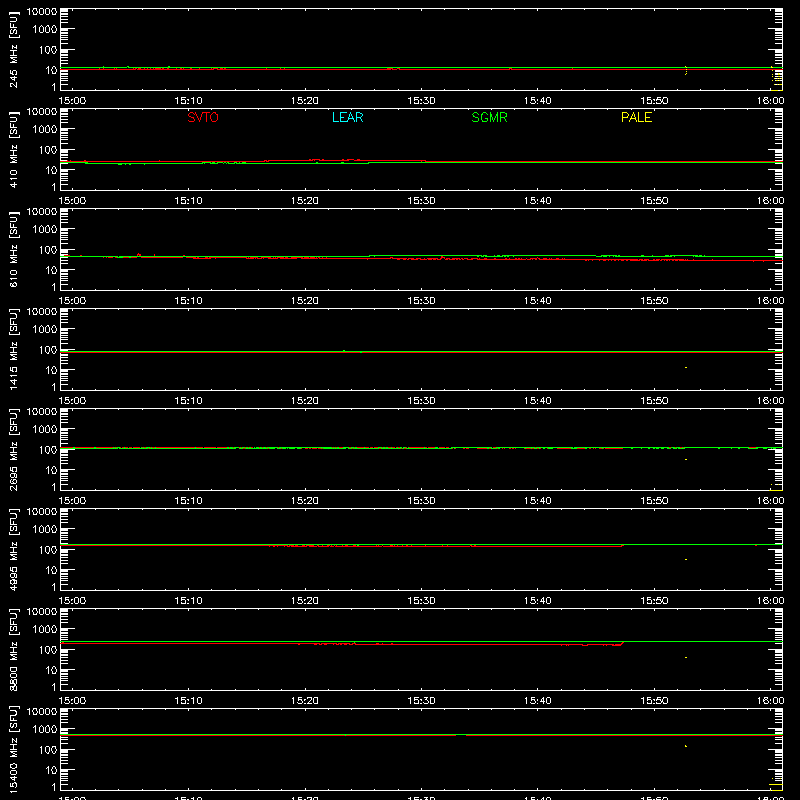Image resolution: width=800 pixels, height=800 pixels.
Task: Select the '4995 MHz [SFU]' axis title
Action: [13, 549]
